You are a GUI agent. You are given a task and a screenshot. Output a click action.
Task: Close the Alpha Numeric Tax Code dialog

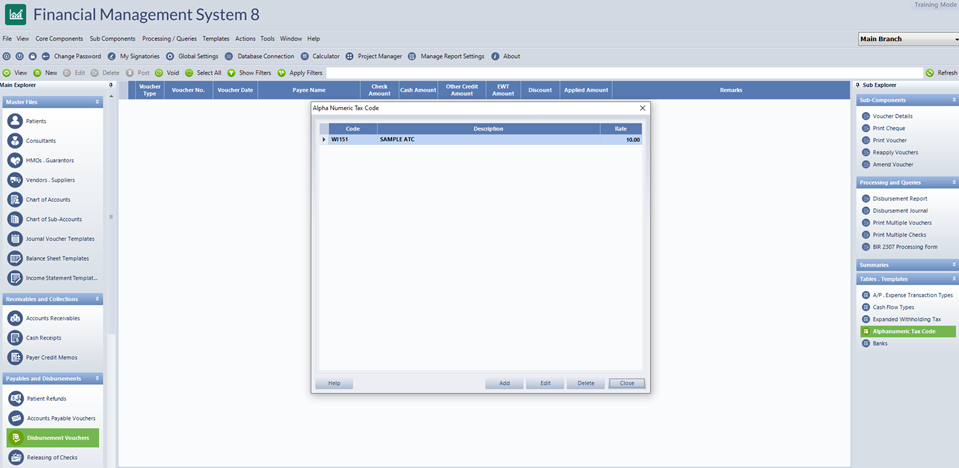tap(642, 108)
